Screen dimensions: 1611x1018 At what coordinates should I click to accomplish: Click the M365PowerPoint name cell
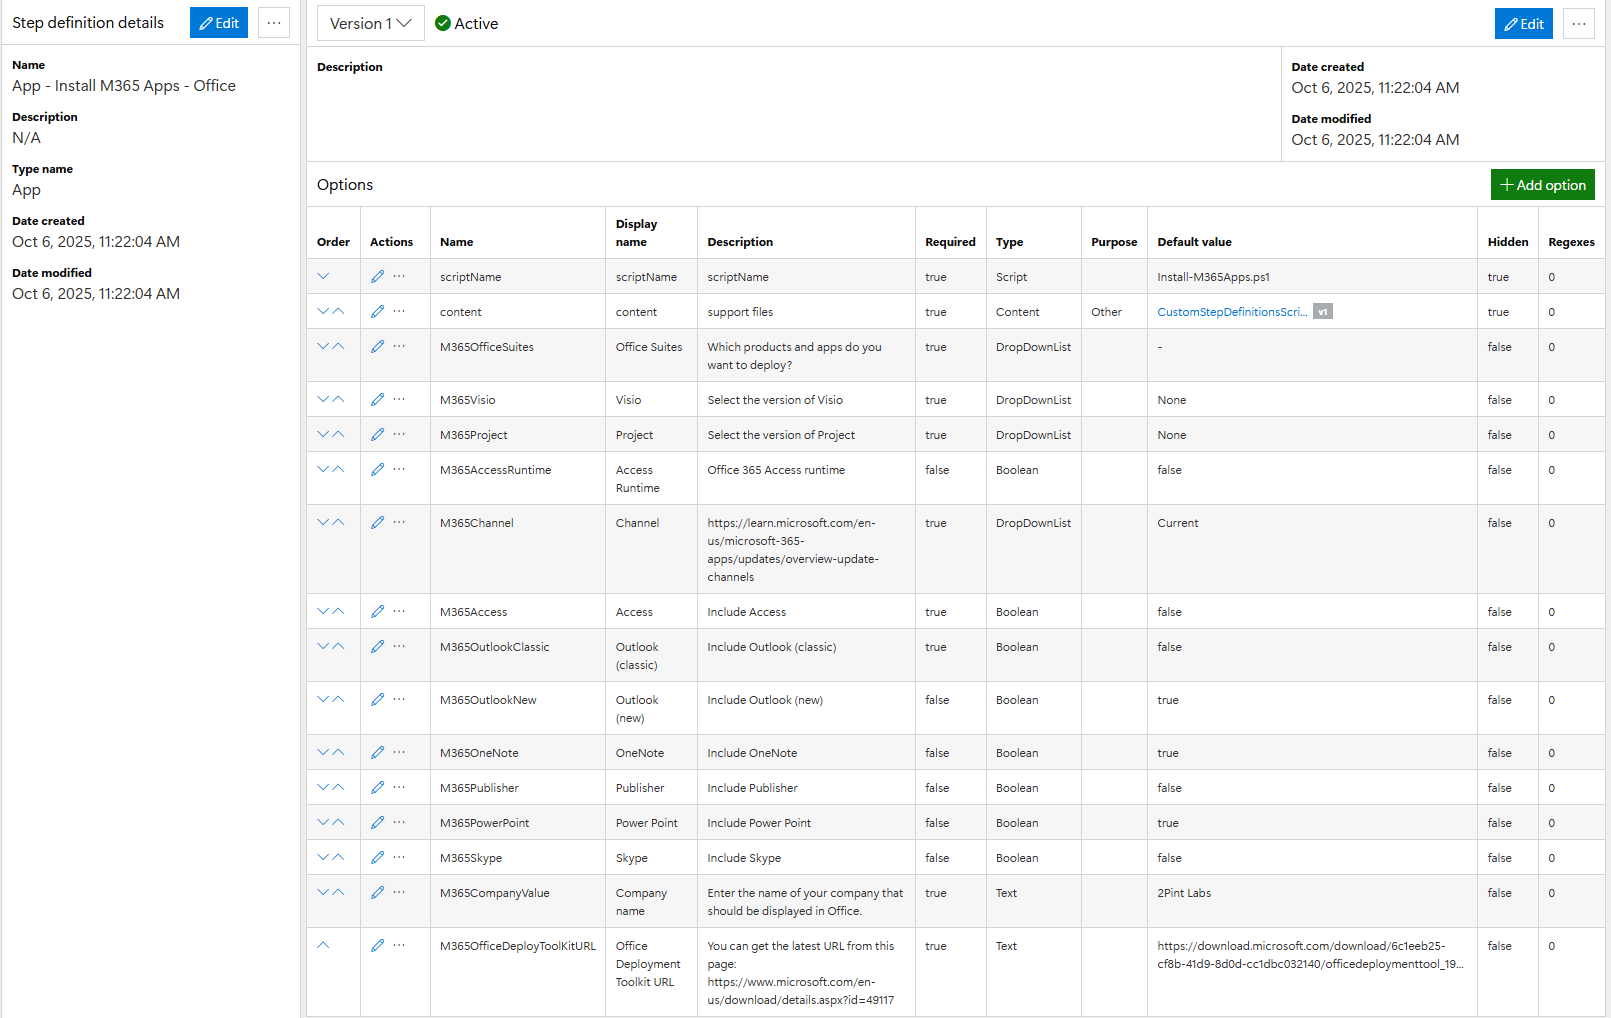tap(485, 823)
